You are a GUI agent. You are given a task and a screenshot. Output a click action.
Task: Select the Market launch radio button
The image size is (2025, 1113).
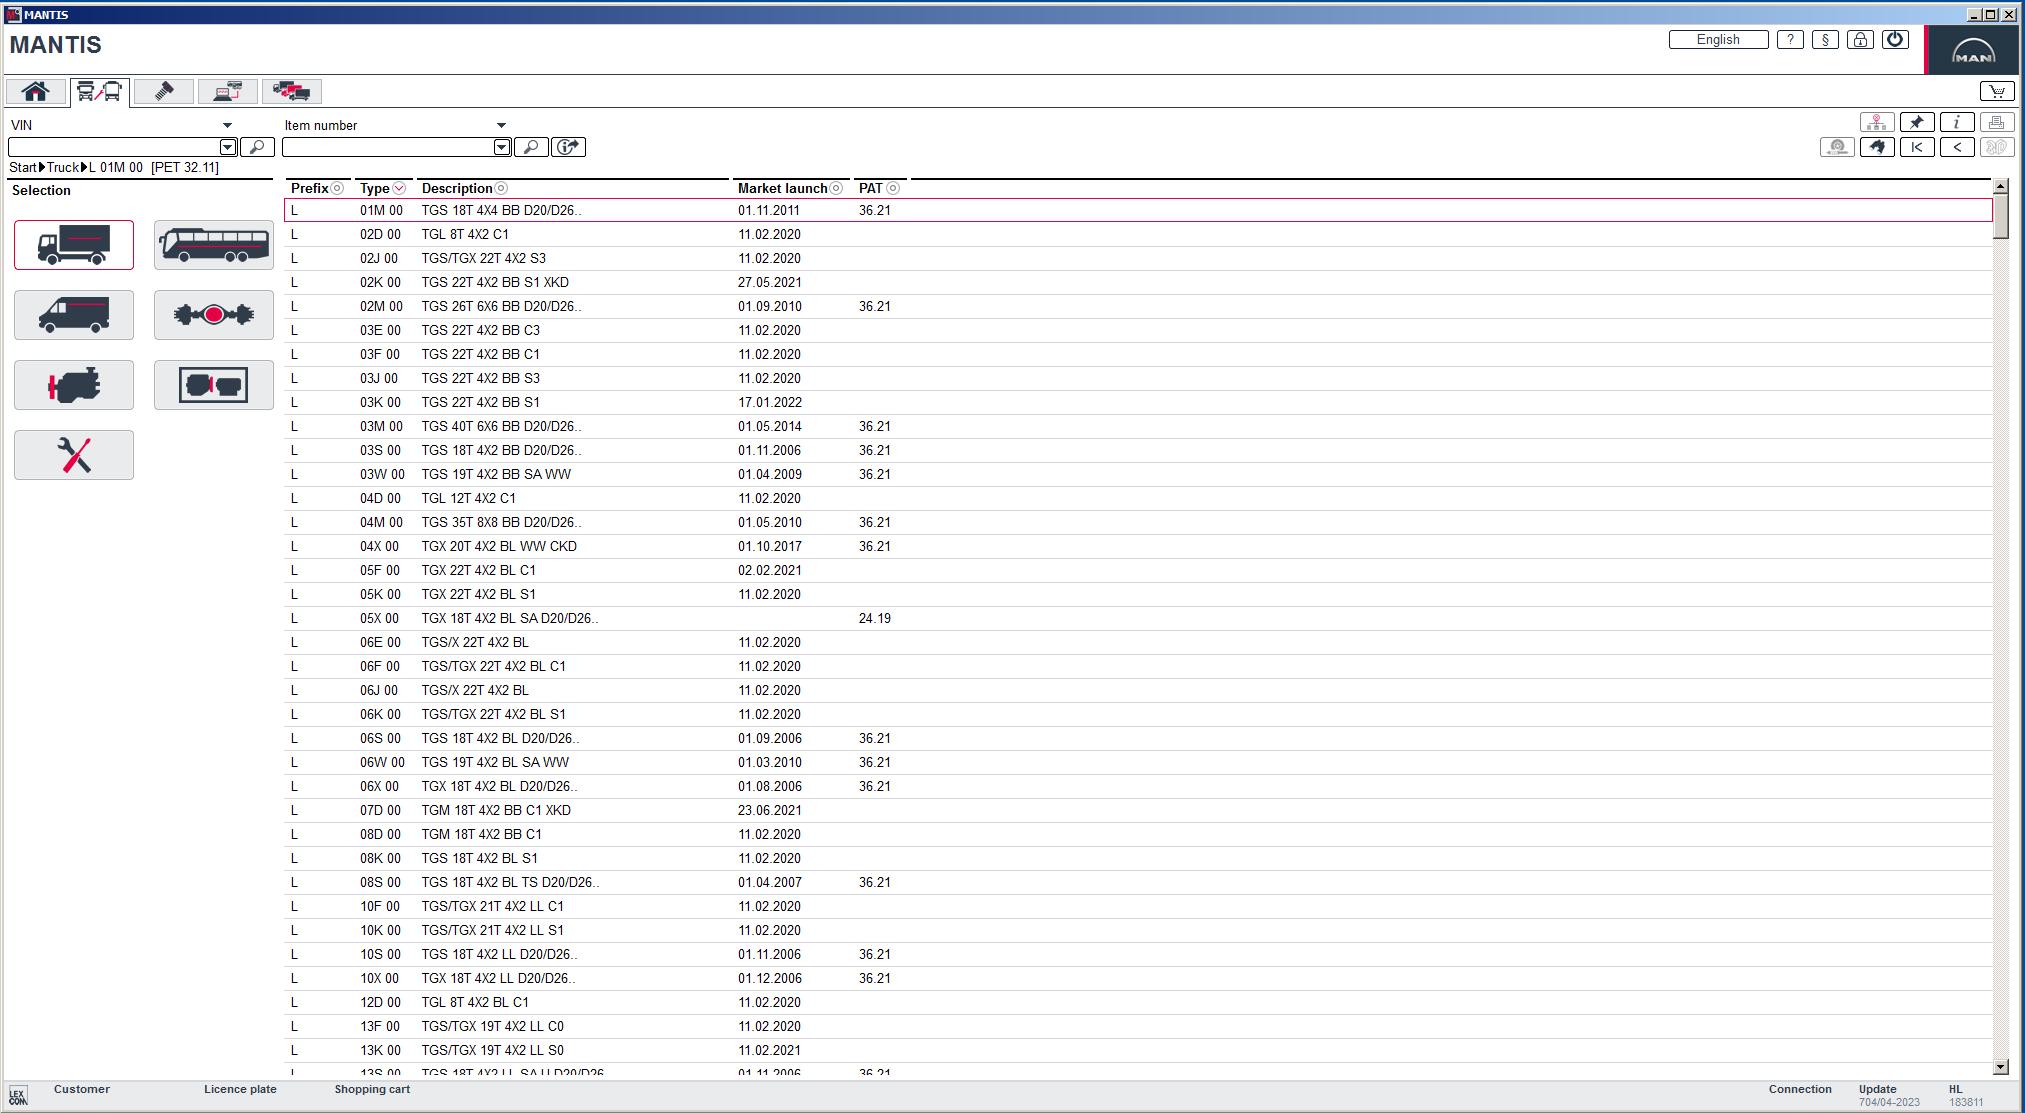pos(838,188)
